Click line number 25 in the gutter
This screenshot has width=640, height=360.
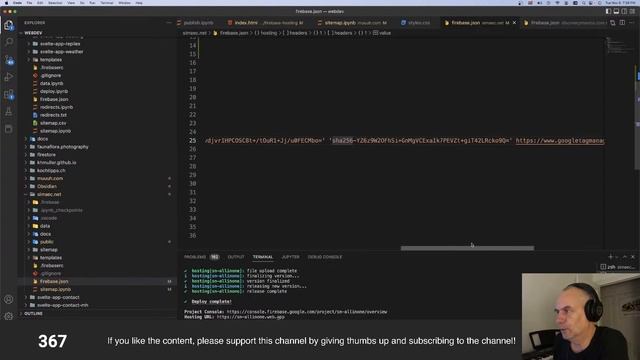pos(192,140)
